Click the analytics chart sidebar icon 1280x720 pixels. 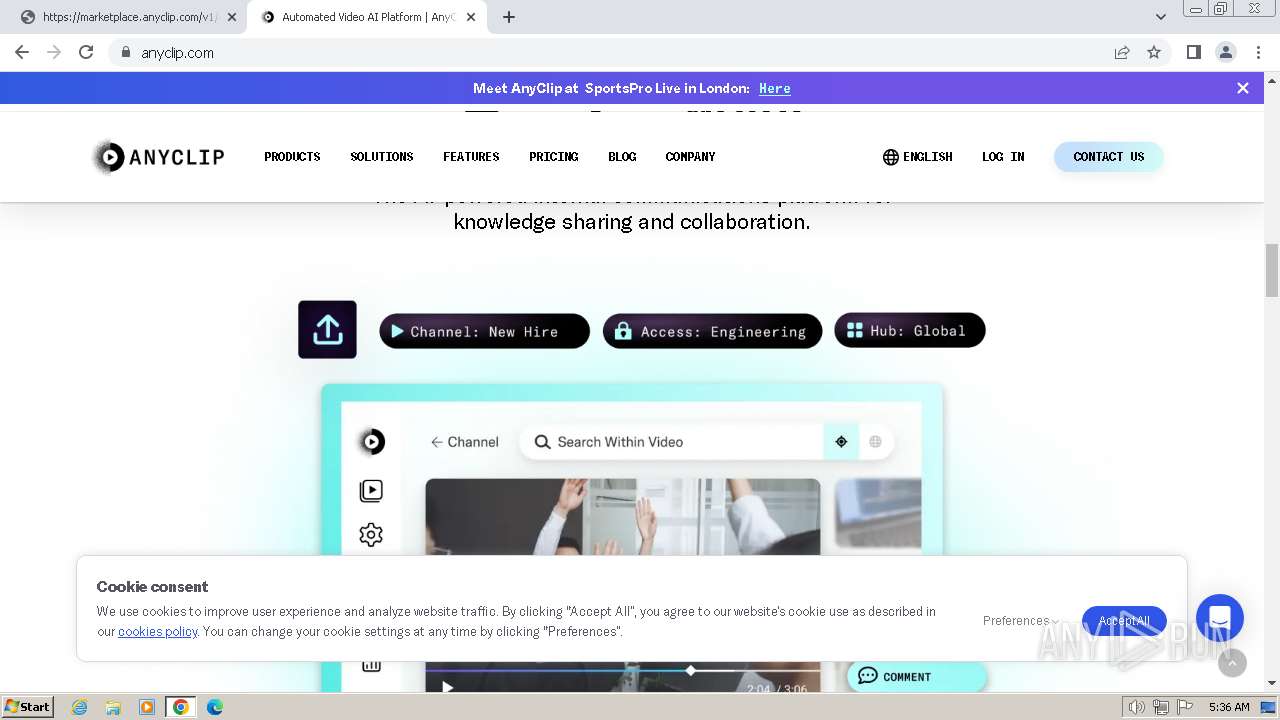pos(371,665)
